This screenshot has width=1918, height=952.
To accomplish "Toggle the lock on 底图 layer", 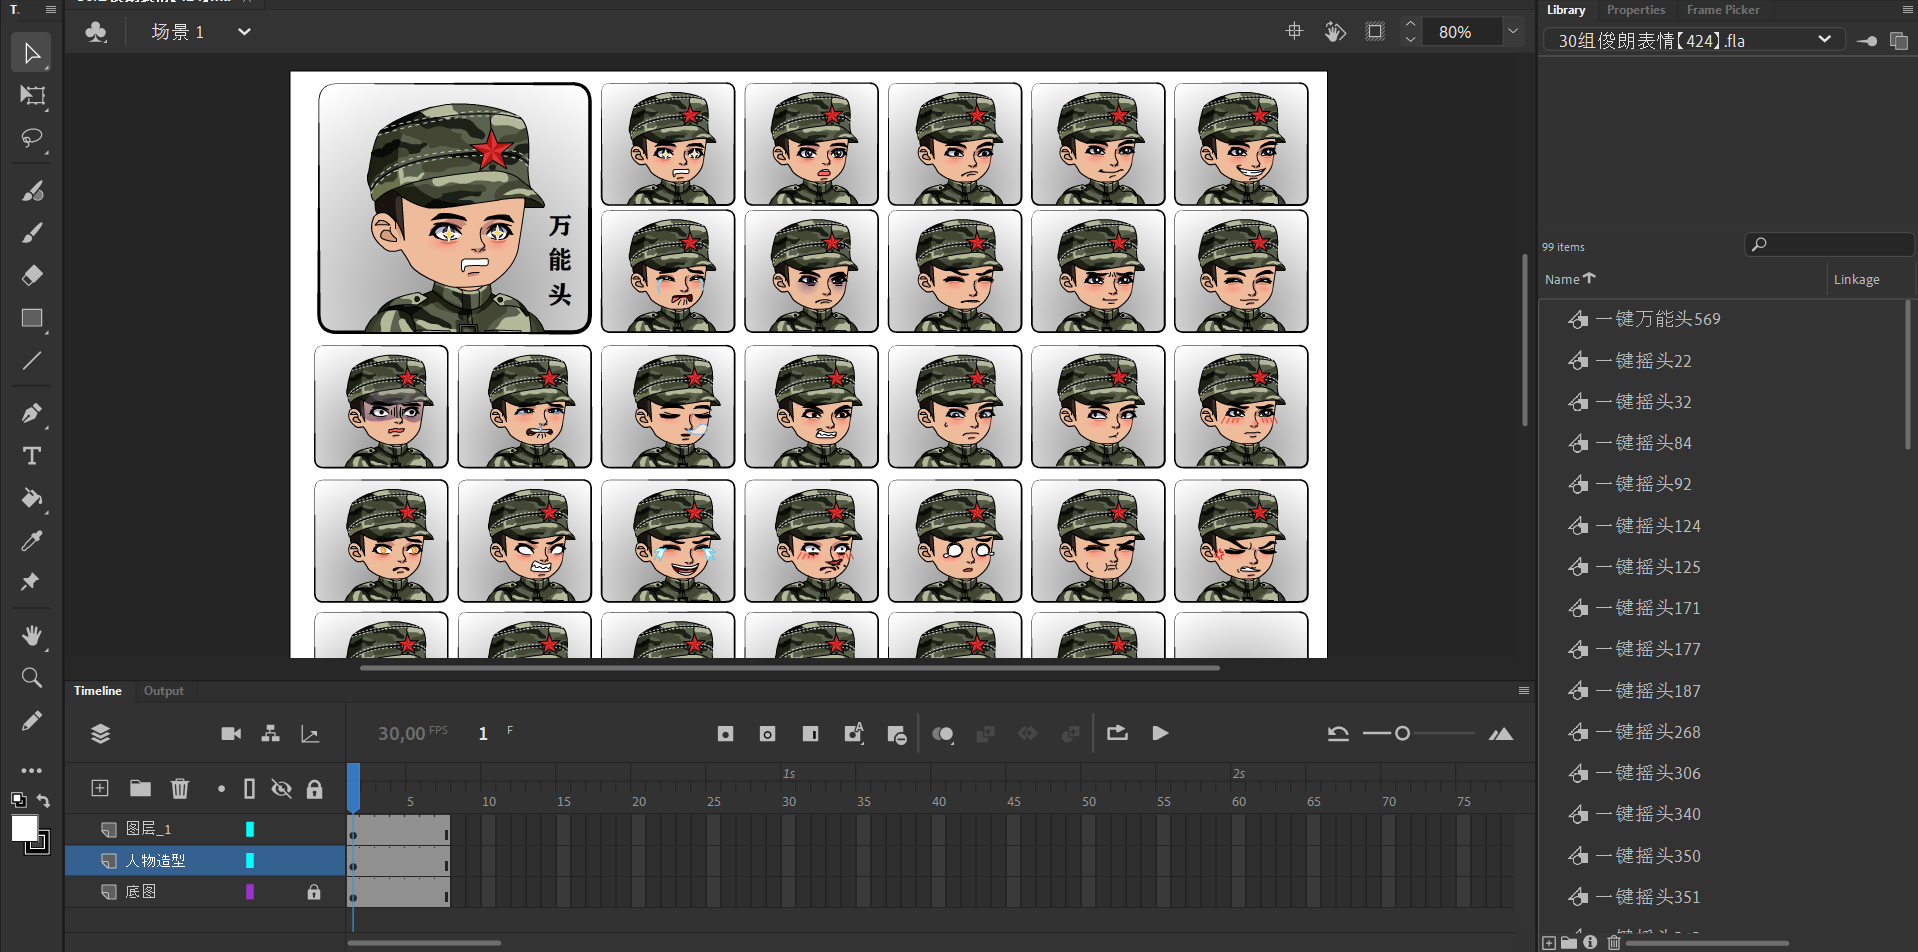I will click(x=314, y=892).
